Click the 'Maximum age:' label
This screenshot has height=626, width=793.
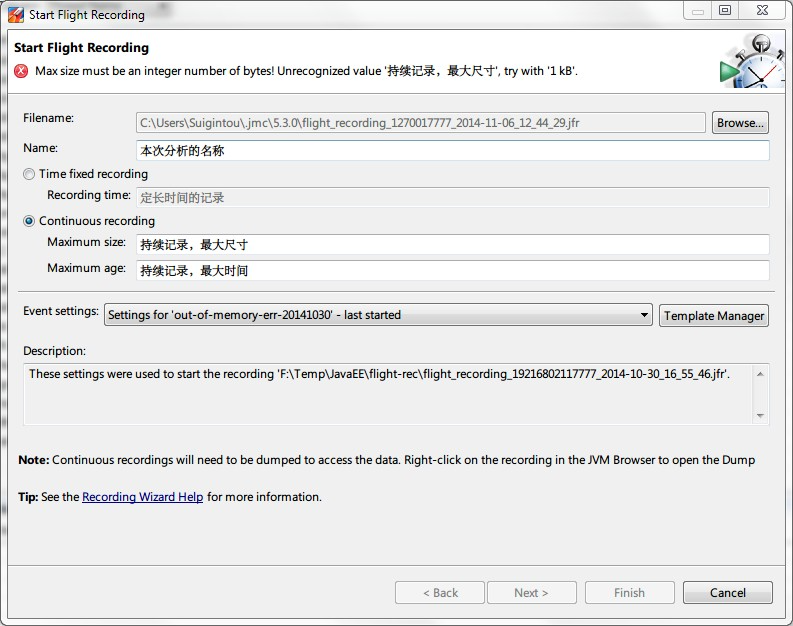[86, 268]
